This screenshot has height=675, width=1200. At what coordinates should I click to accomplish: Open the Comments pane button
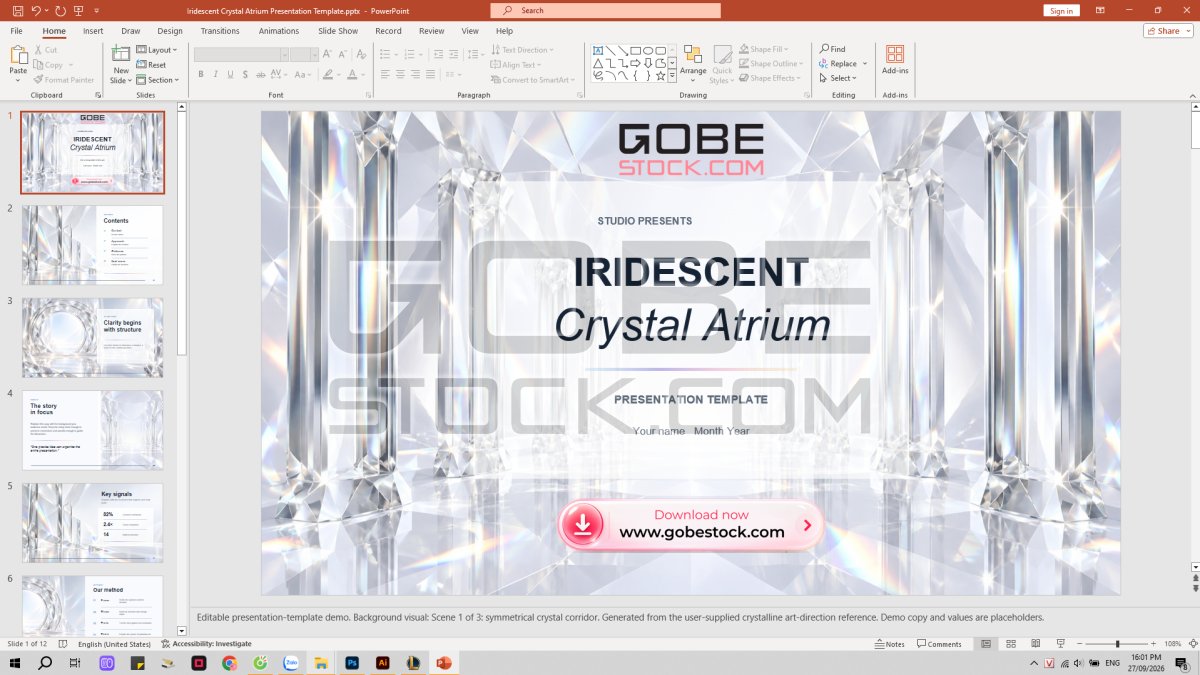939,644
